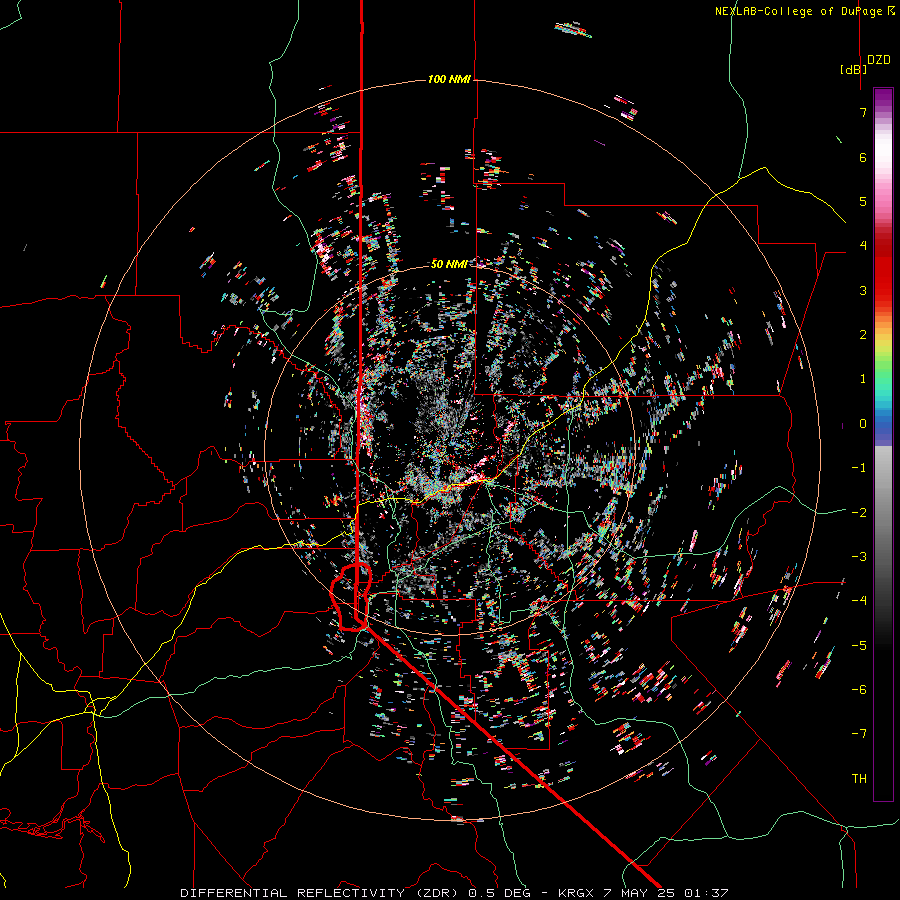Click the [dB] unit label
The width and height of the screenshot is (900, 900).
click(x=854, y=69)
